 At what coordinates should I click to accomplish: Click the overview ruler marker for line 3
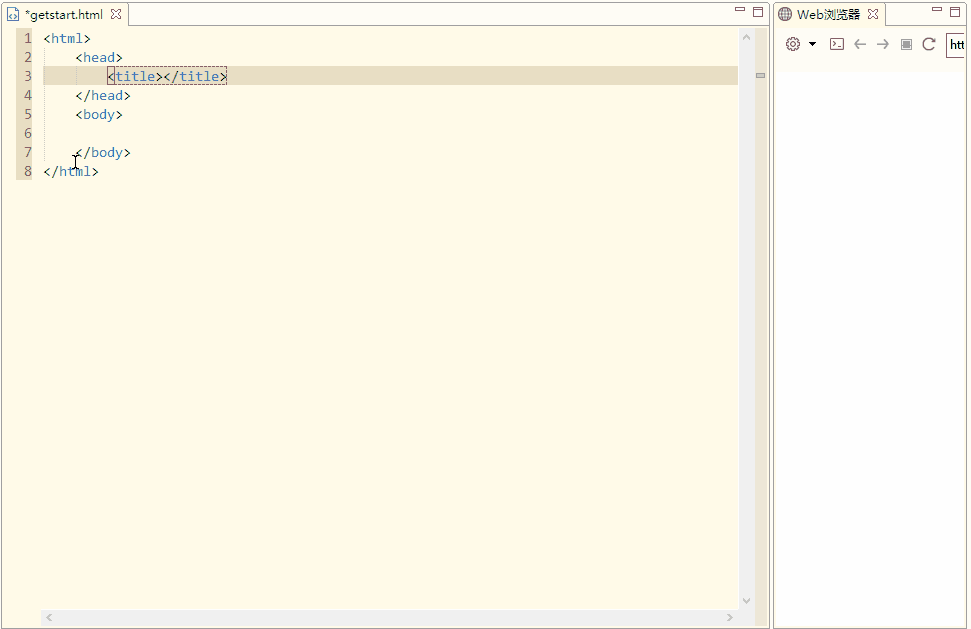pos(760,76)
